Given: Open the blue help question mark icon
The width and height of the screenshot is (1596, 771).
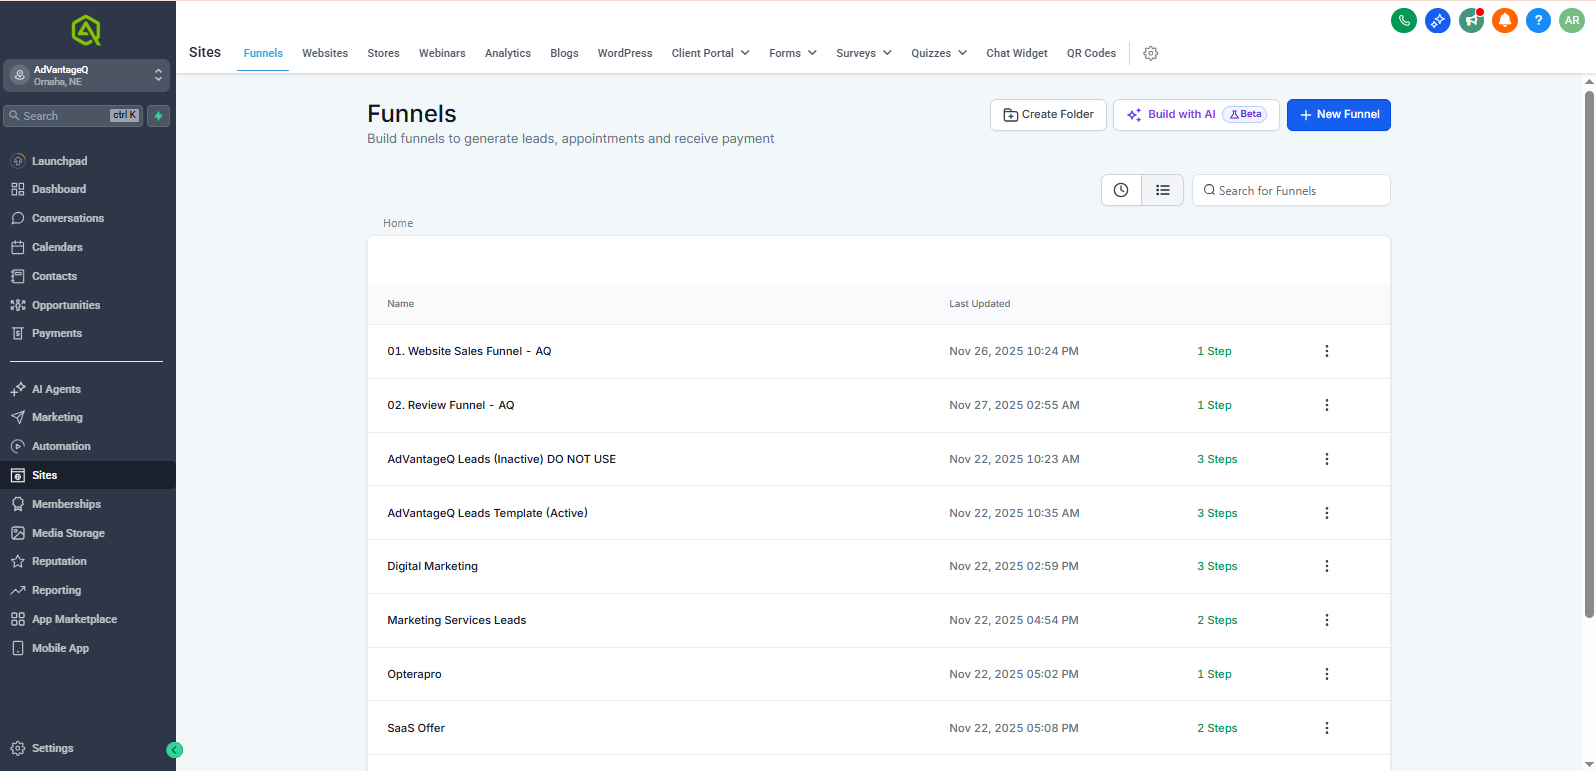Looking at the screenshot, I should pyautogui.click(x=1538, y=20).
